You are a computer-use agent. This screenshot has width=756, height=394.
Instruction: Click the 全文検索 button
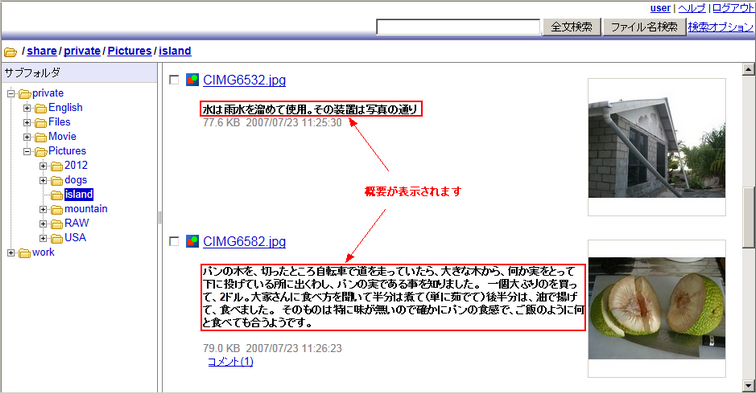tap(572, 27)
